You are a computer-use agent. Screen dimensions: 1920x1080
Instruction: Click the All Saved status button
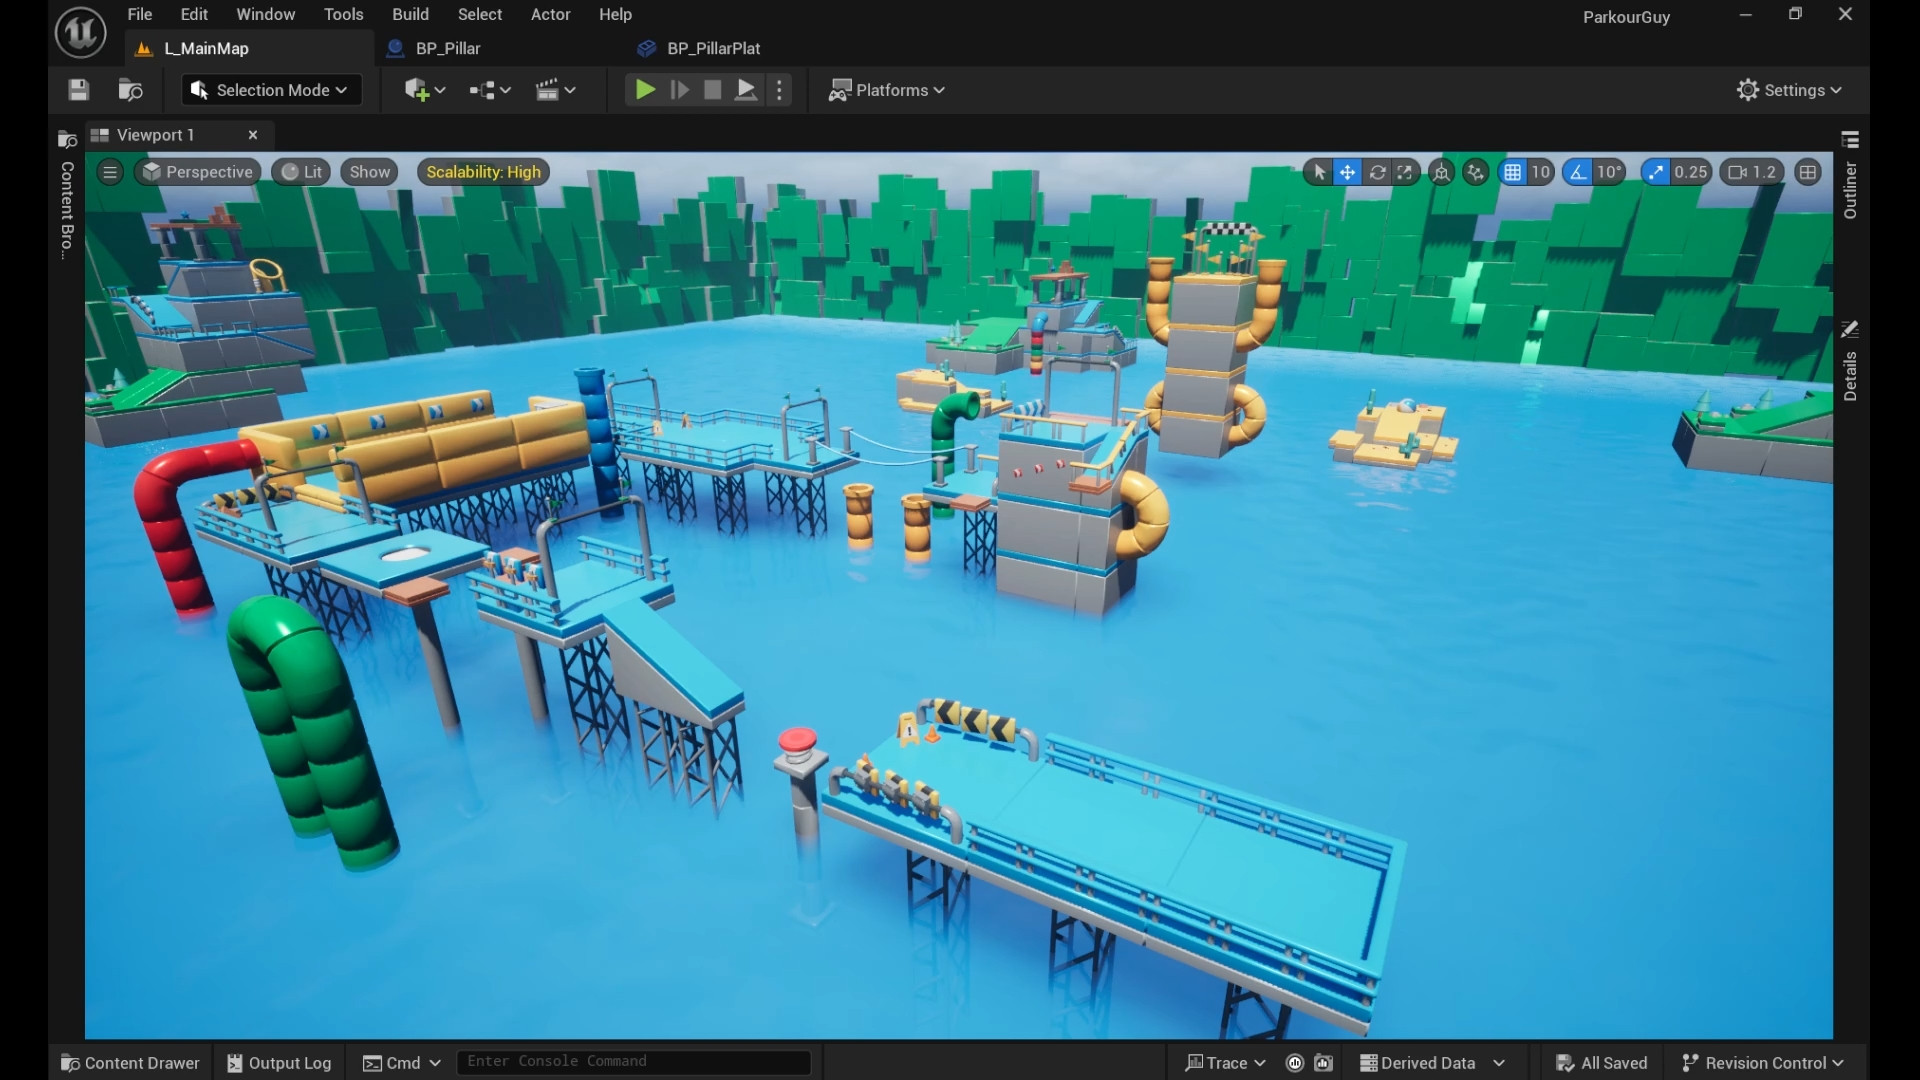pos(1601,1063)
